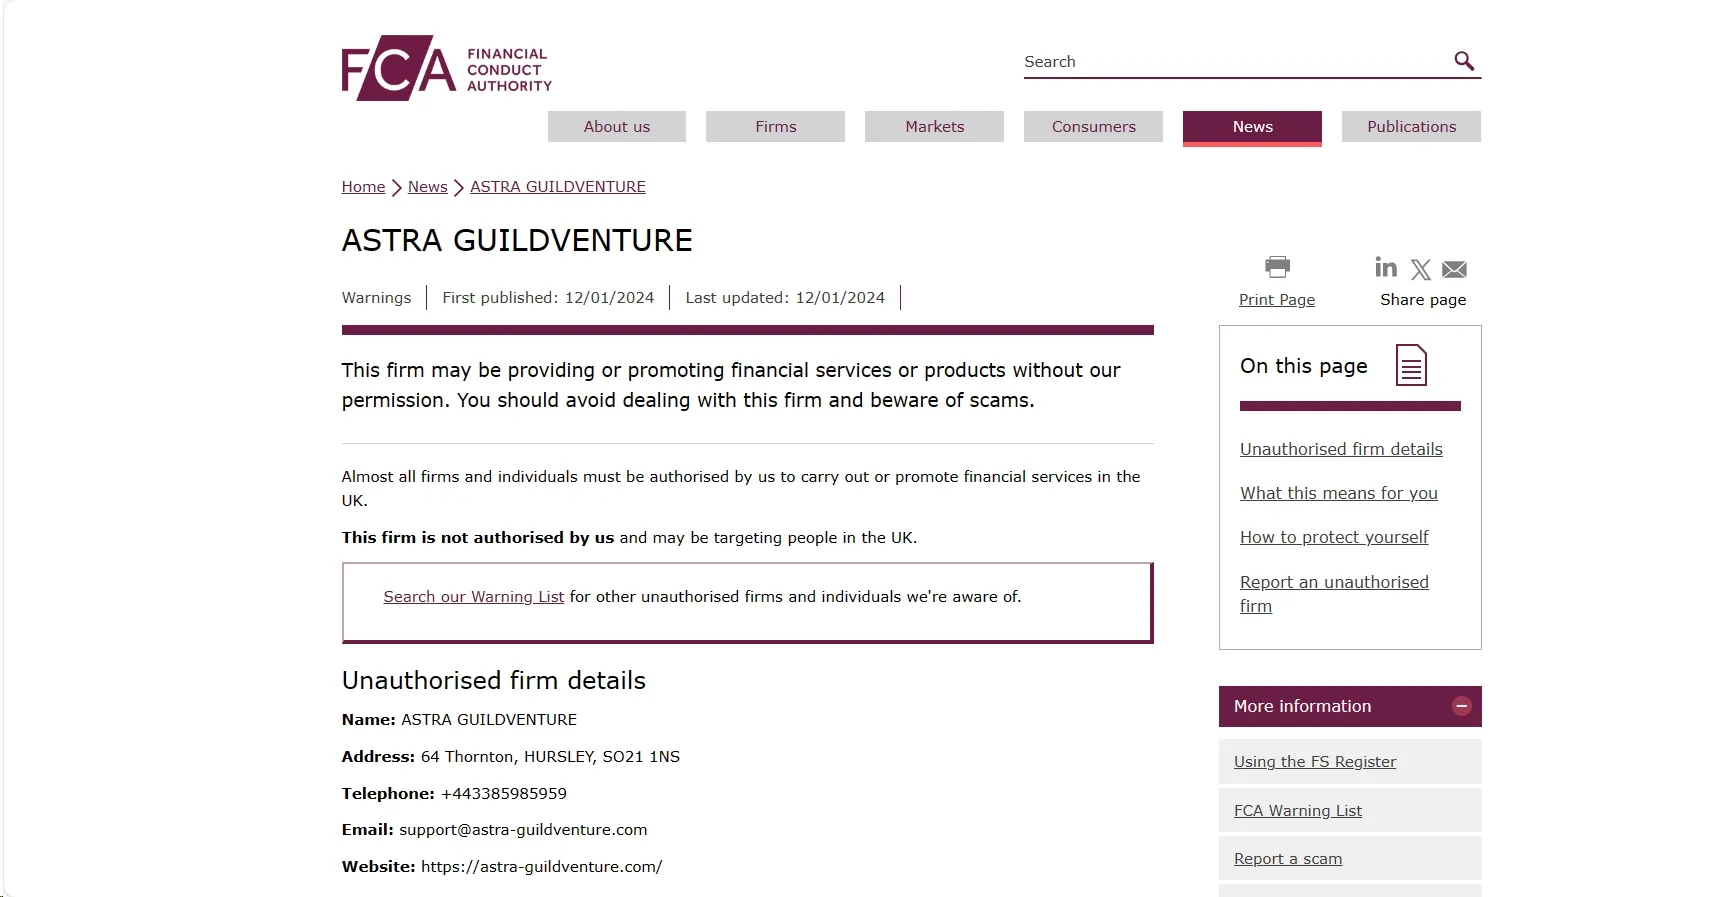Share the page on LinkedIn
The image size is (1727, 897).
[1386, 267]
